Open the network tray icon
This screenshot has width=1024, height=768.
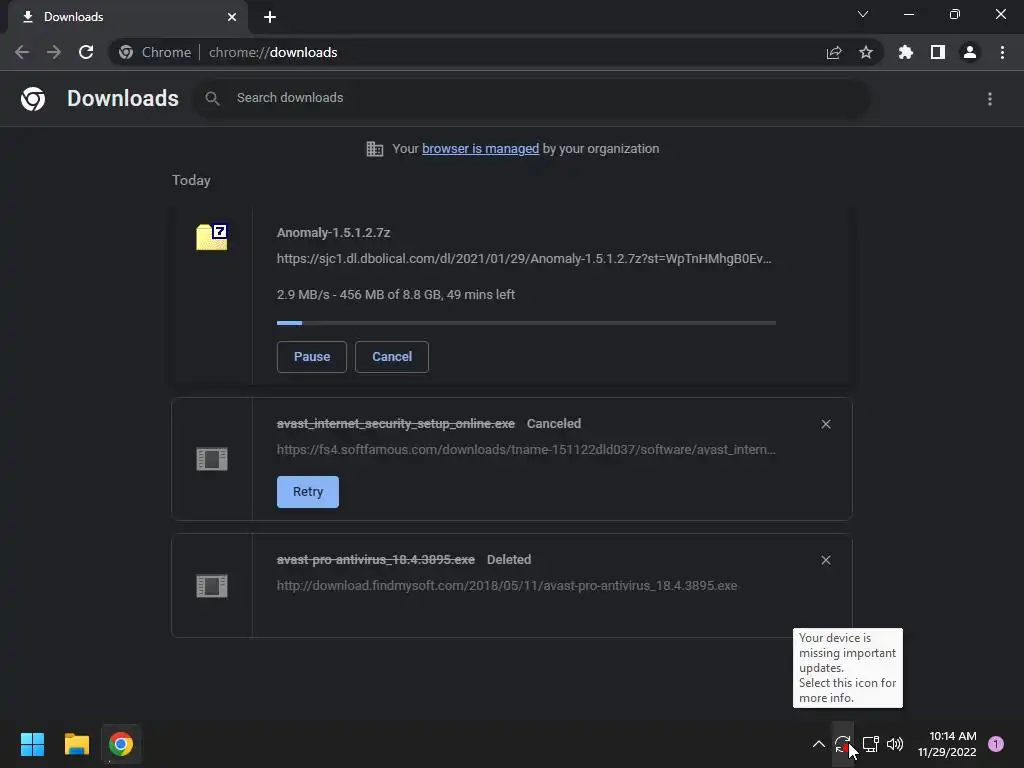click(871, 744)
